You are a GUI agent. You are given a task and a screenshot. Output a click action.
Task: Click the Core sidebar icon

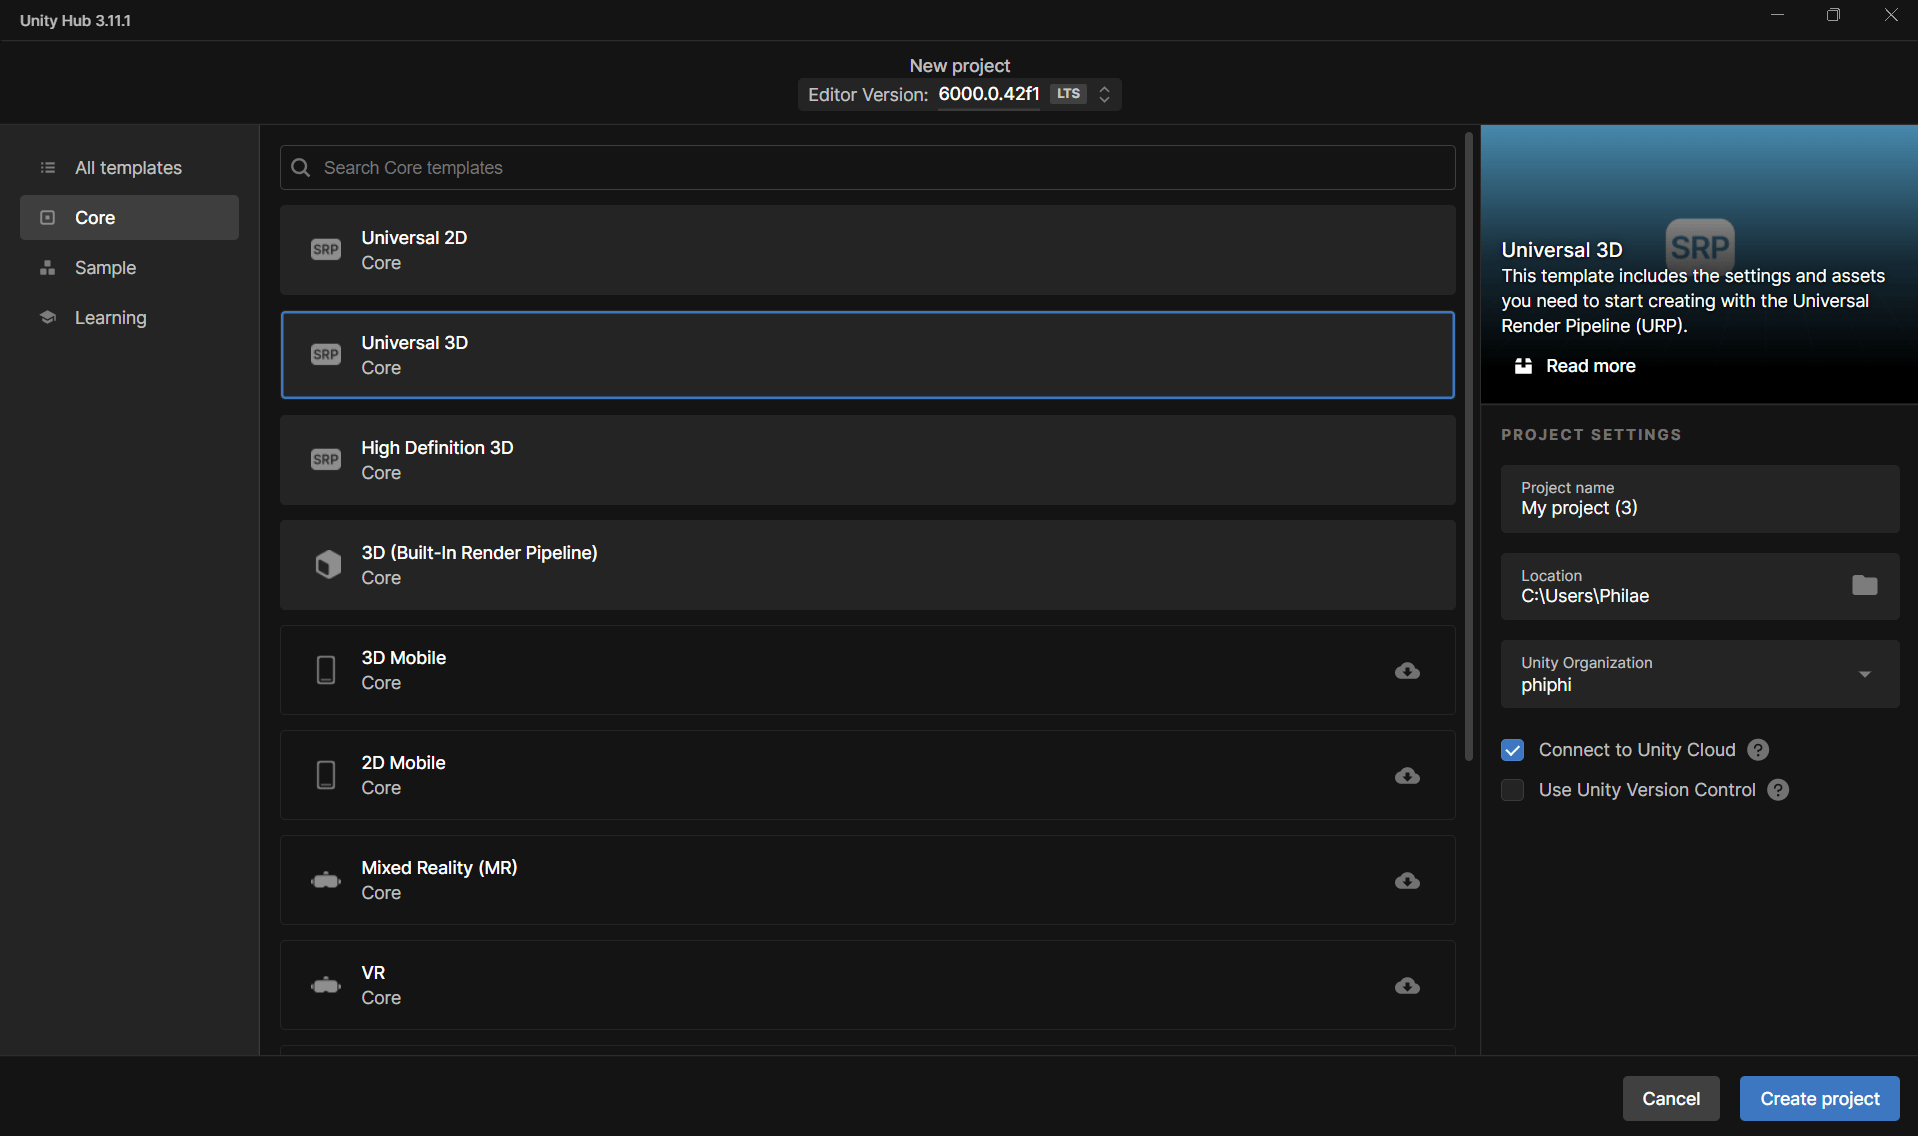[x=47, y=218]
